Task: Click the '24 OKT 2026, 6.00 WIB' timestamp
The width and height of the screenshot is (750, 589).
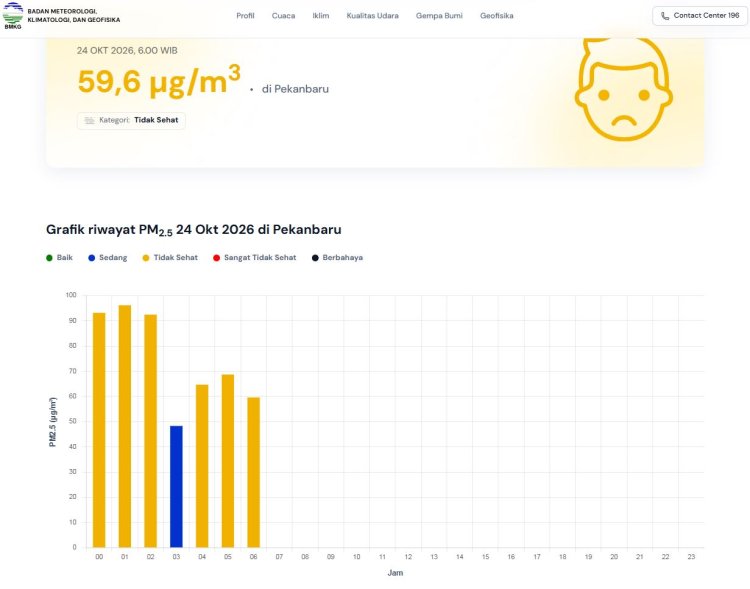Action: click(127, 51)
